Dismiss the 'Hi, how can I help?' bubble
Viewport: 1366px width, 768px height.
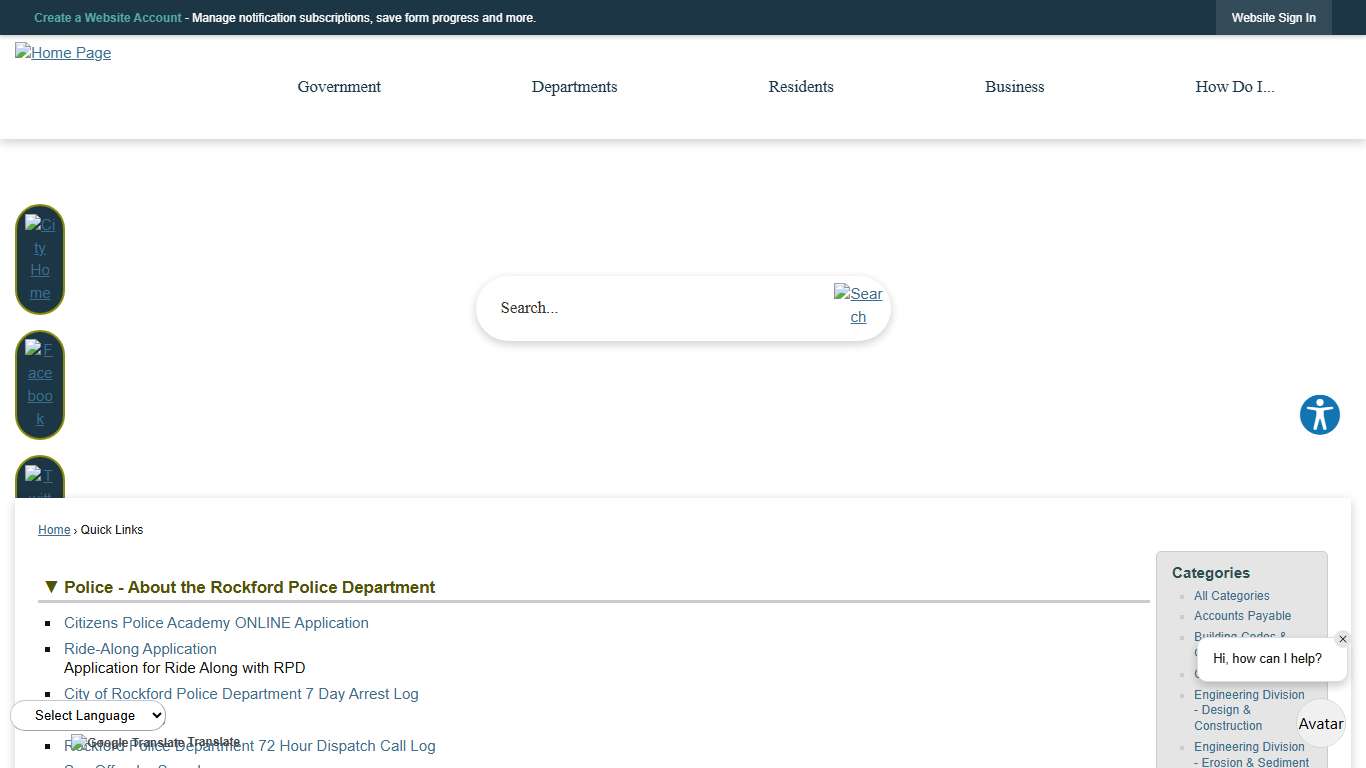coord(1342,640)
